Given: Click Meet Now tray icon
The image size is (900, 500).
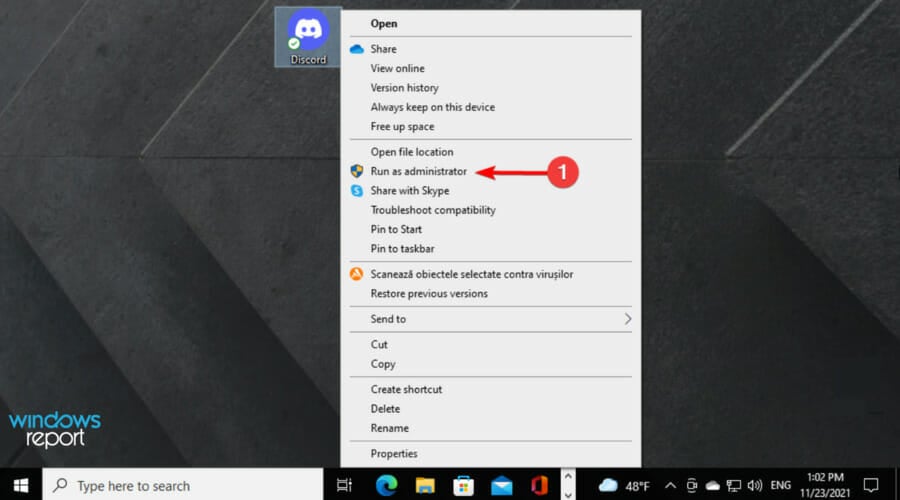Looking at the screenshot, I should point(692,486).
